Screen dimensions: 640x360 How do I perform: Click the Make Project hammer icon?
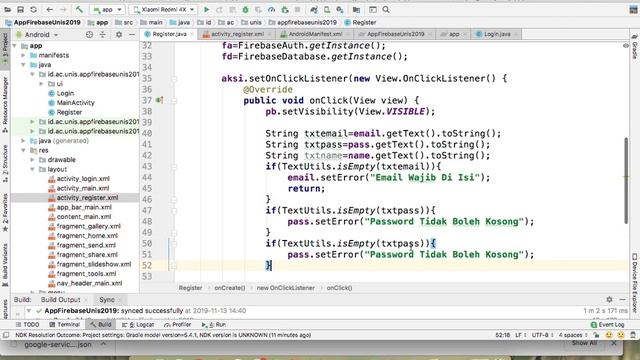pyautogui.click(x=79, y=9)
